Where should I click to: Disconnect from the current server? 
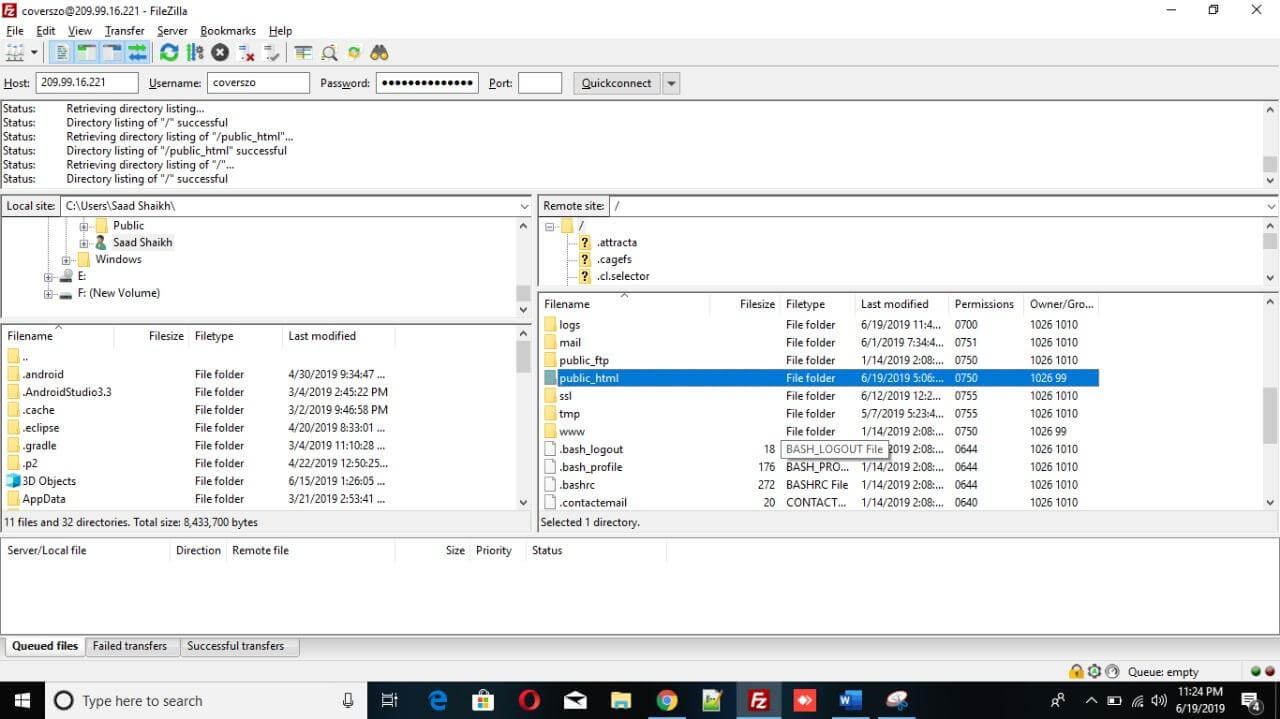coord(246,52)
